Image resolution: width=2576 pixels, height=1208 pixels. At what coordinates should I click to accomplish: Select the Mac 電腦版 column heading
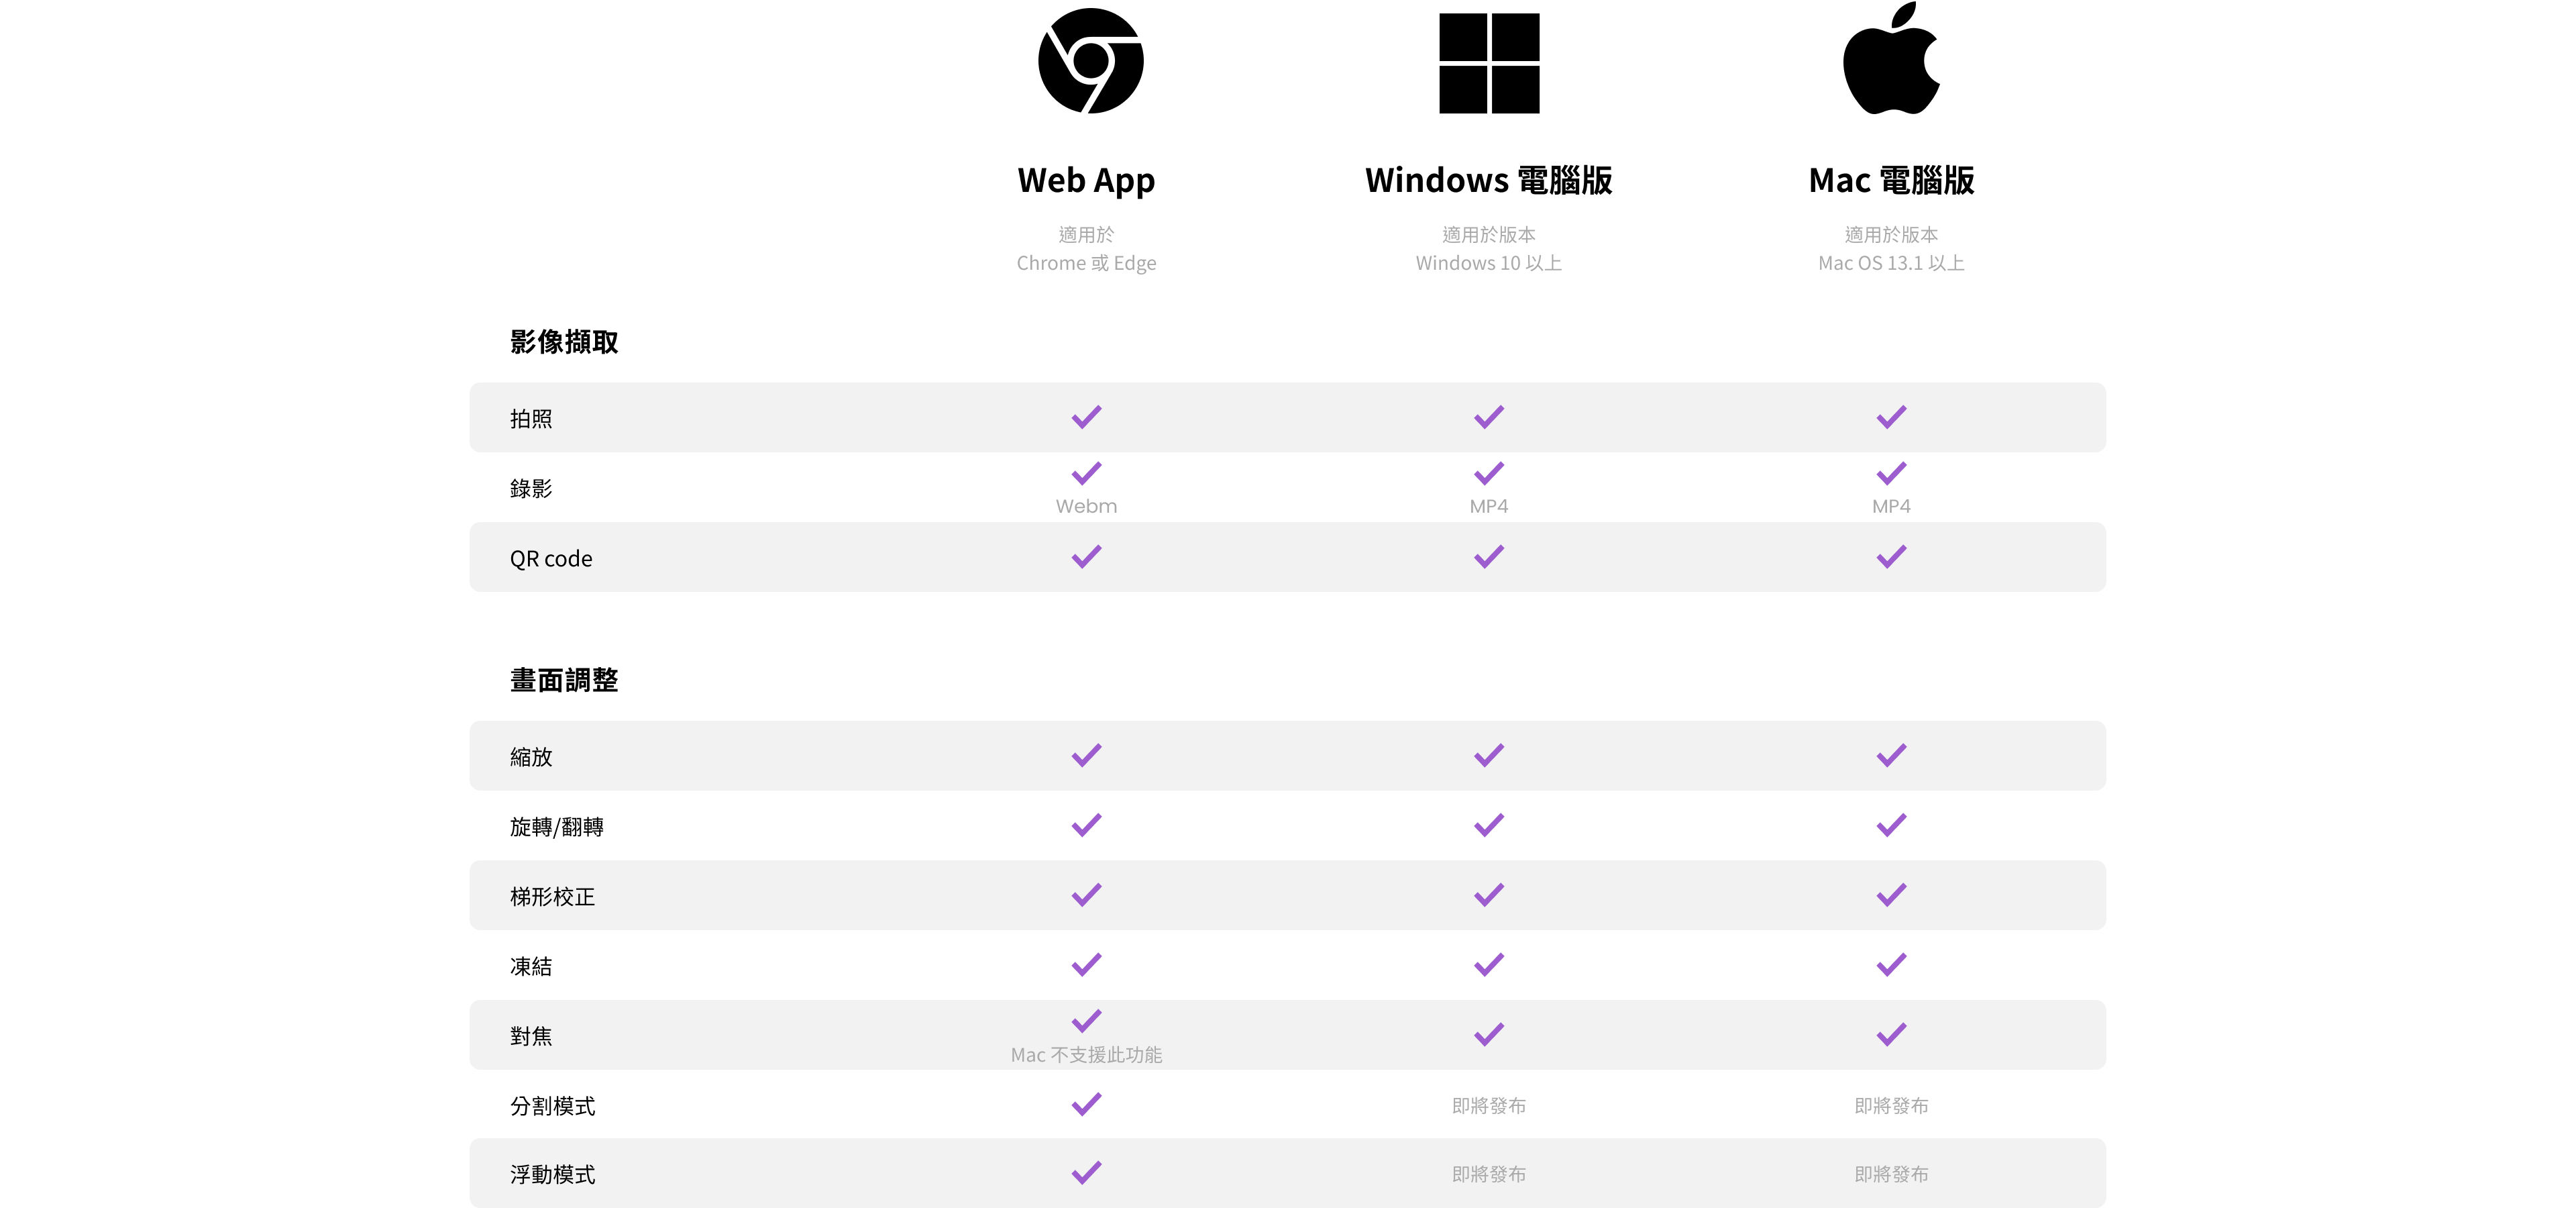[x=1891, y=181]
